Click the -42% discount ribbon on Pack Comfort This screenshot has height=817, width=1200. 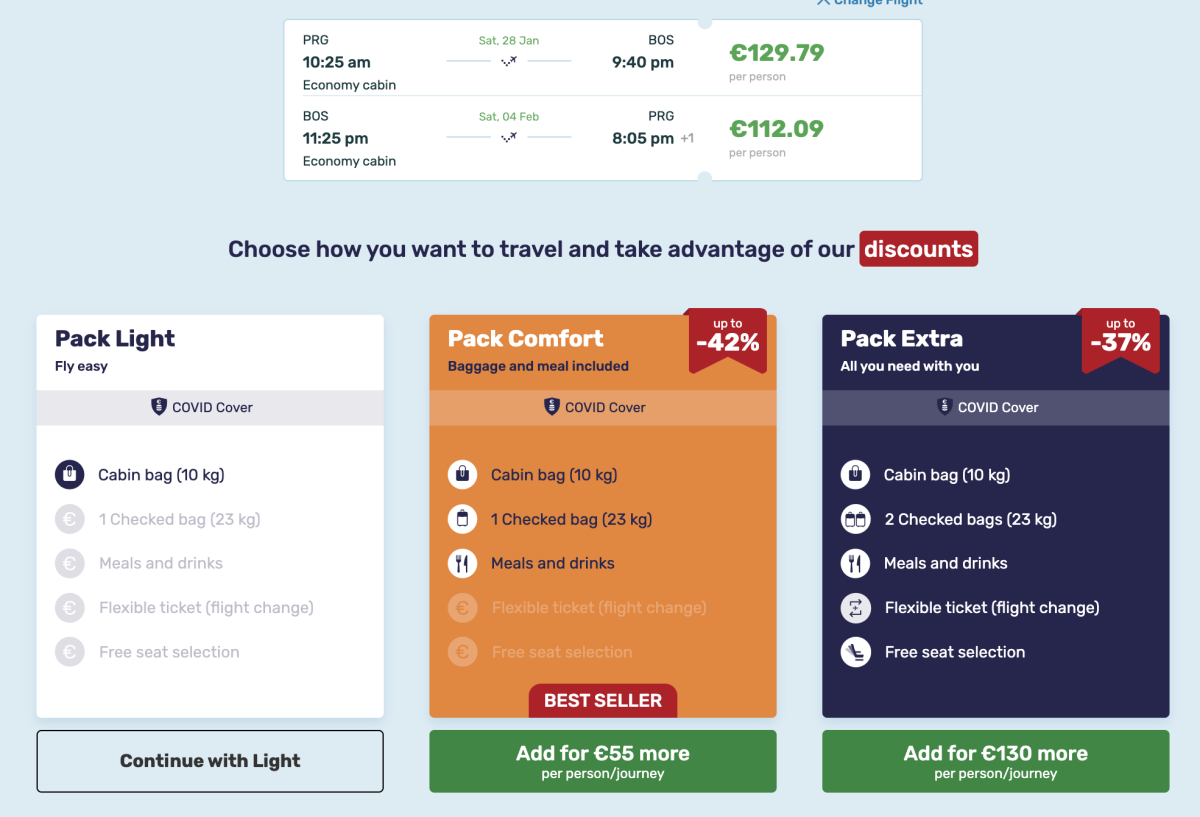coord(727,339)
